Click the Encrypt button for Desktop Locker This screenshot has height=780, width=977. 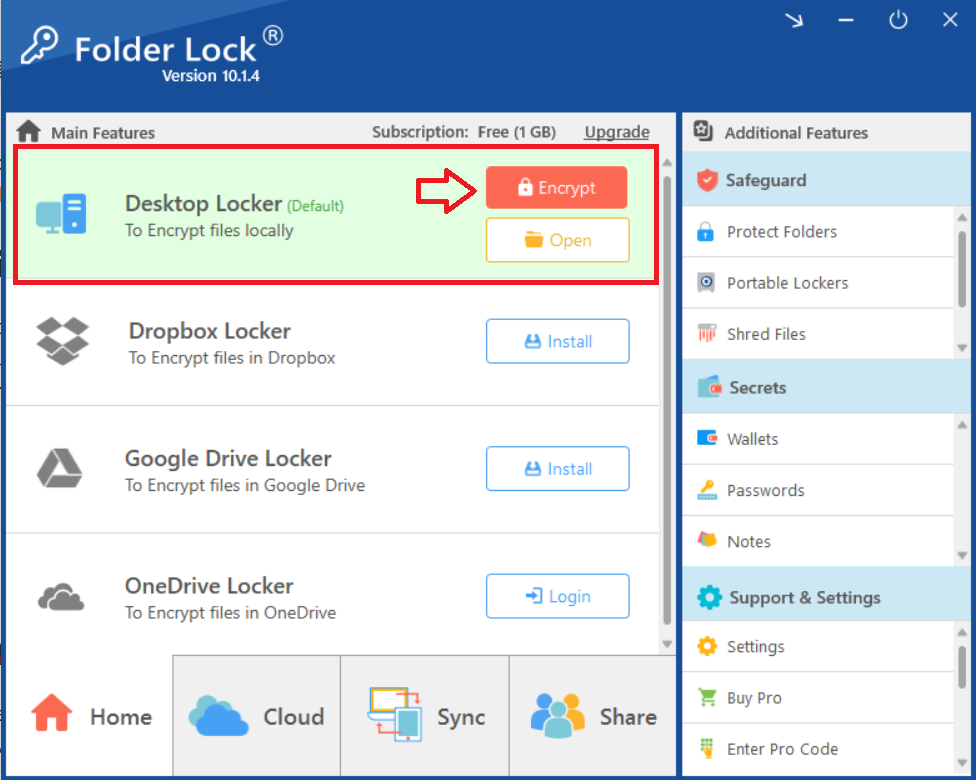tap(556, 188)
